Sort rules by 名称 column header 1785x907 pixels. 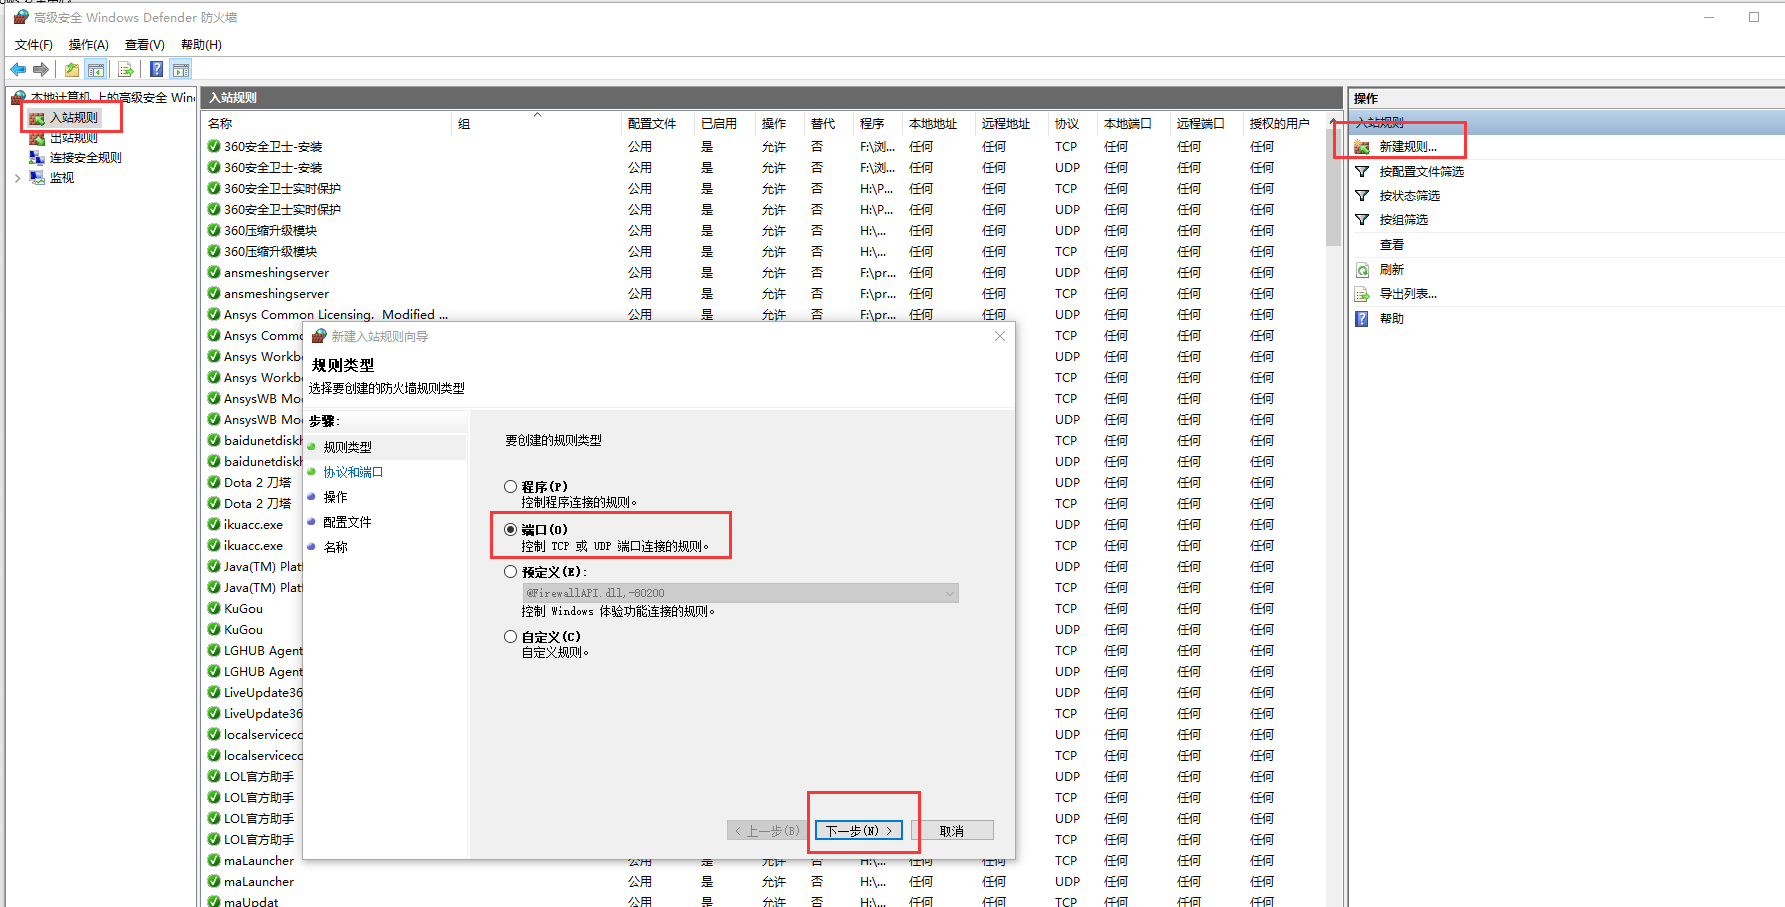(326, 123)
